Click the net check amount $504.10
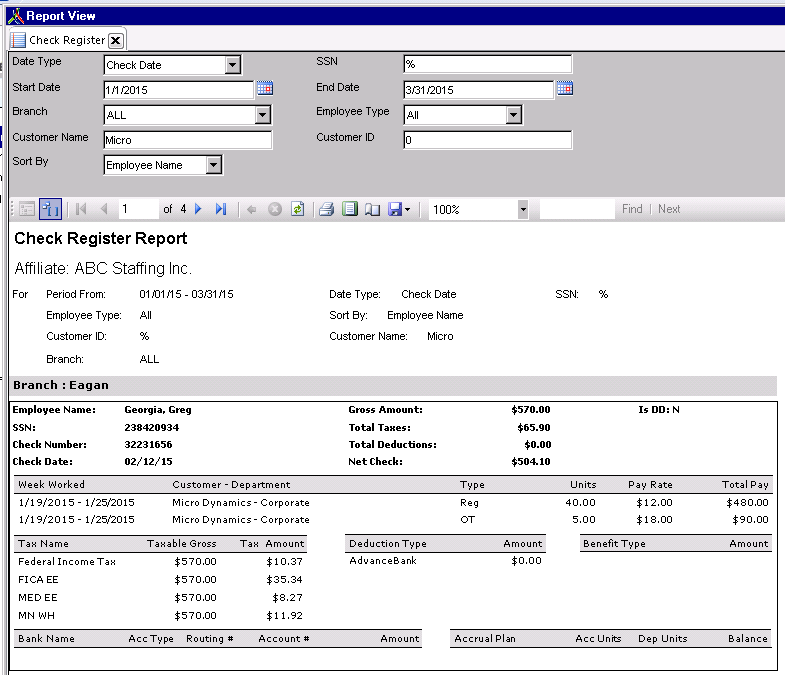This screenshot has width=785, height=675. coord(531,461)
